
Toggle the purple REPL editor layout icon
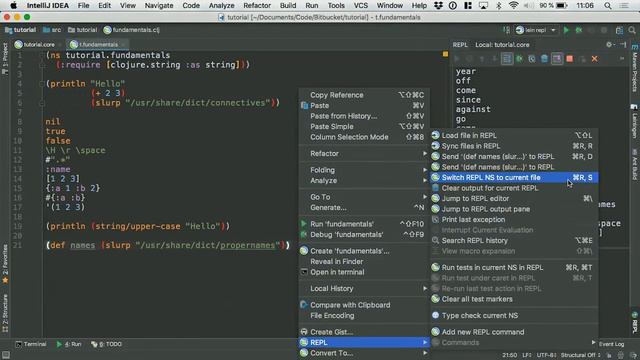pyautogui.click(x=557, y=59)
